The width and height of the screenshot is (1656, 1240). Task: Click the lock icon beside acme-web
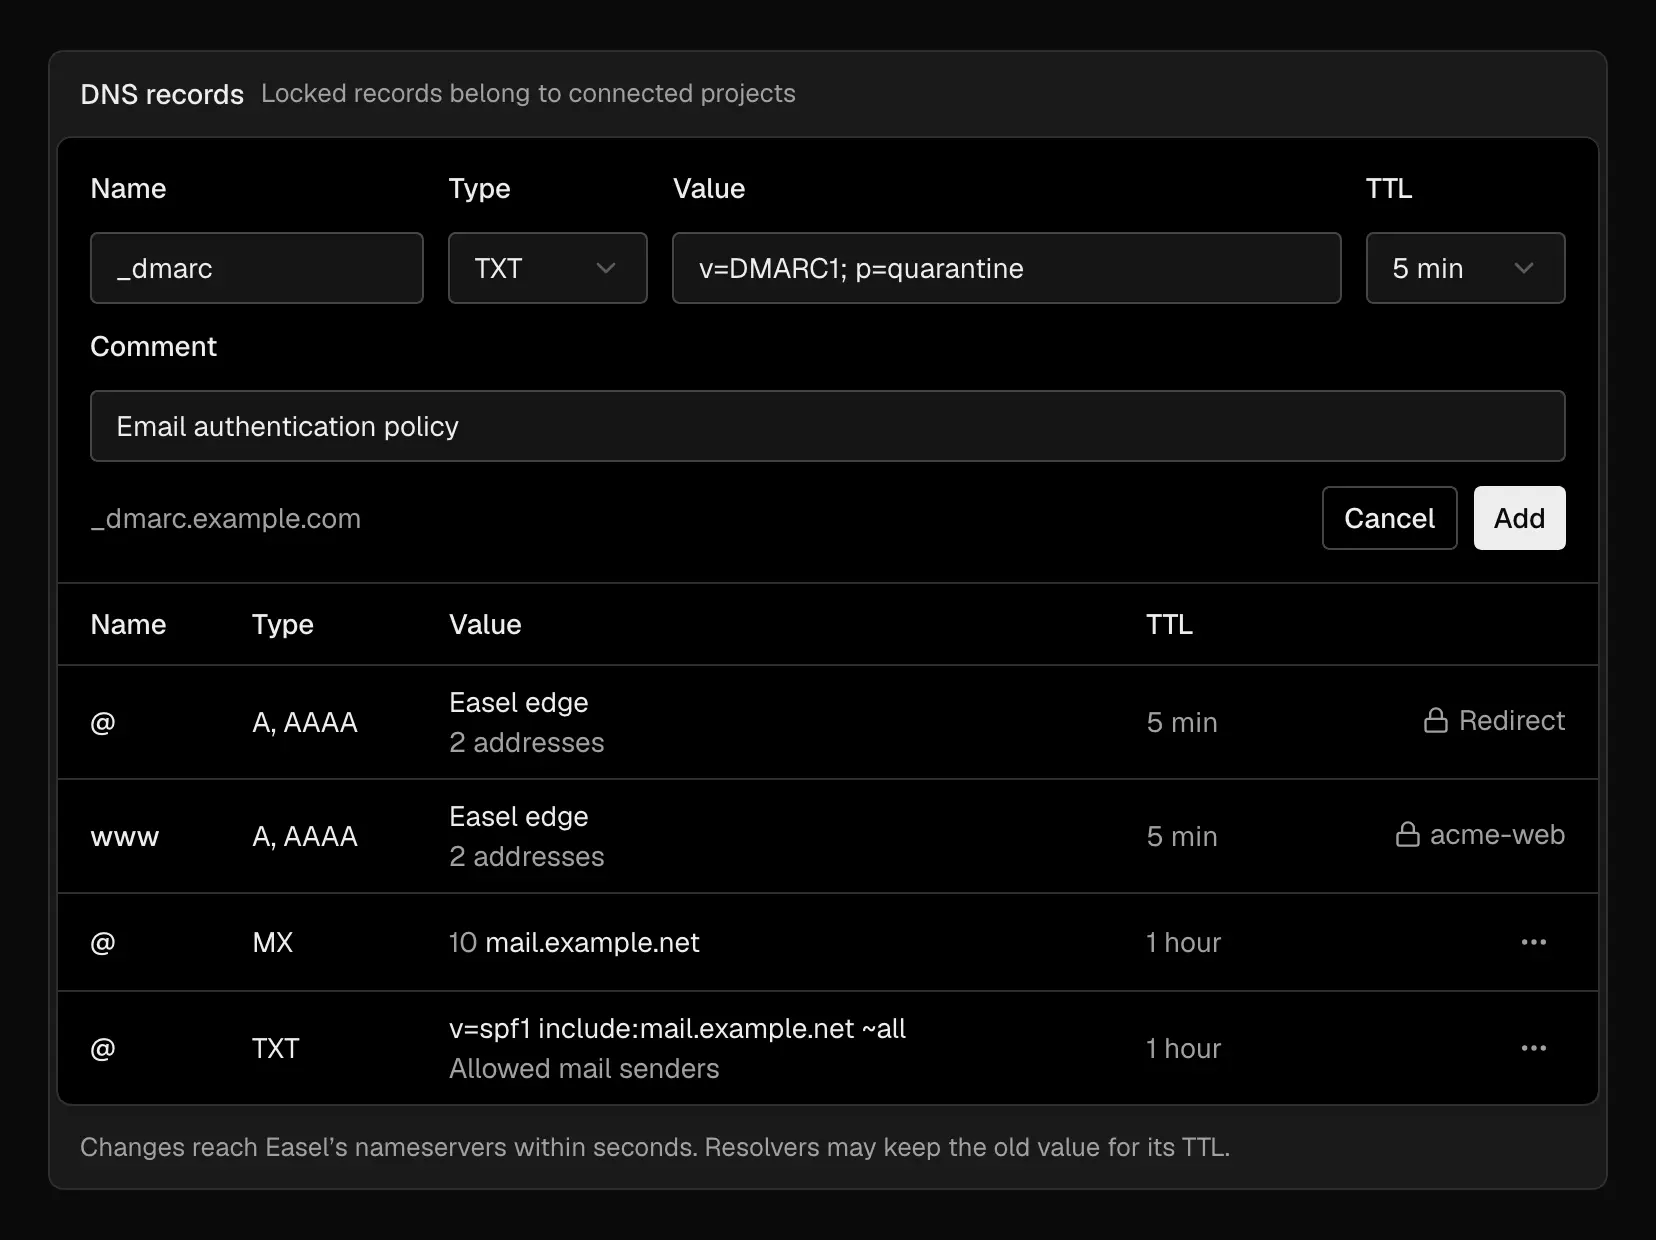coord(1407,834)
